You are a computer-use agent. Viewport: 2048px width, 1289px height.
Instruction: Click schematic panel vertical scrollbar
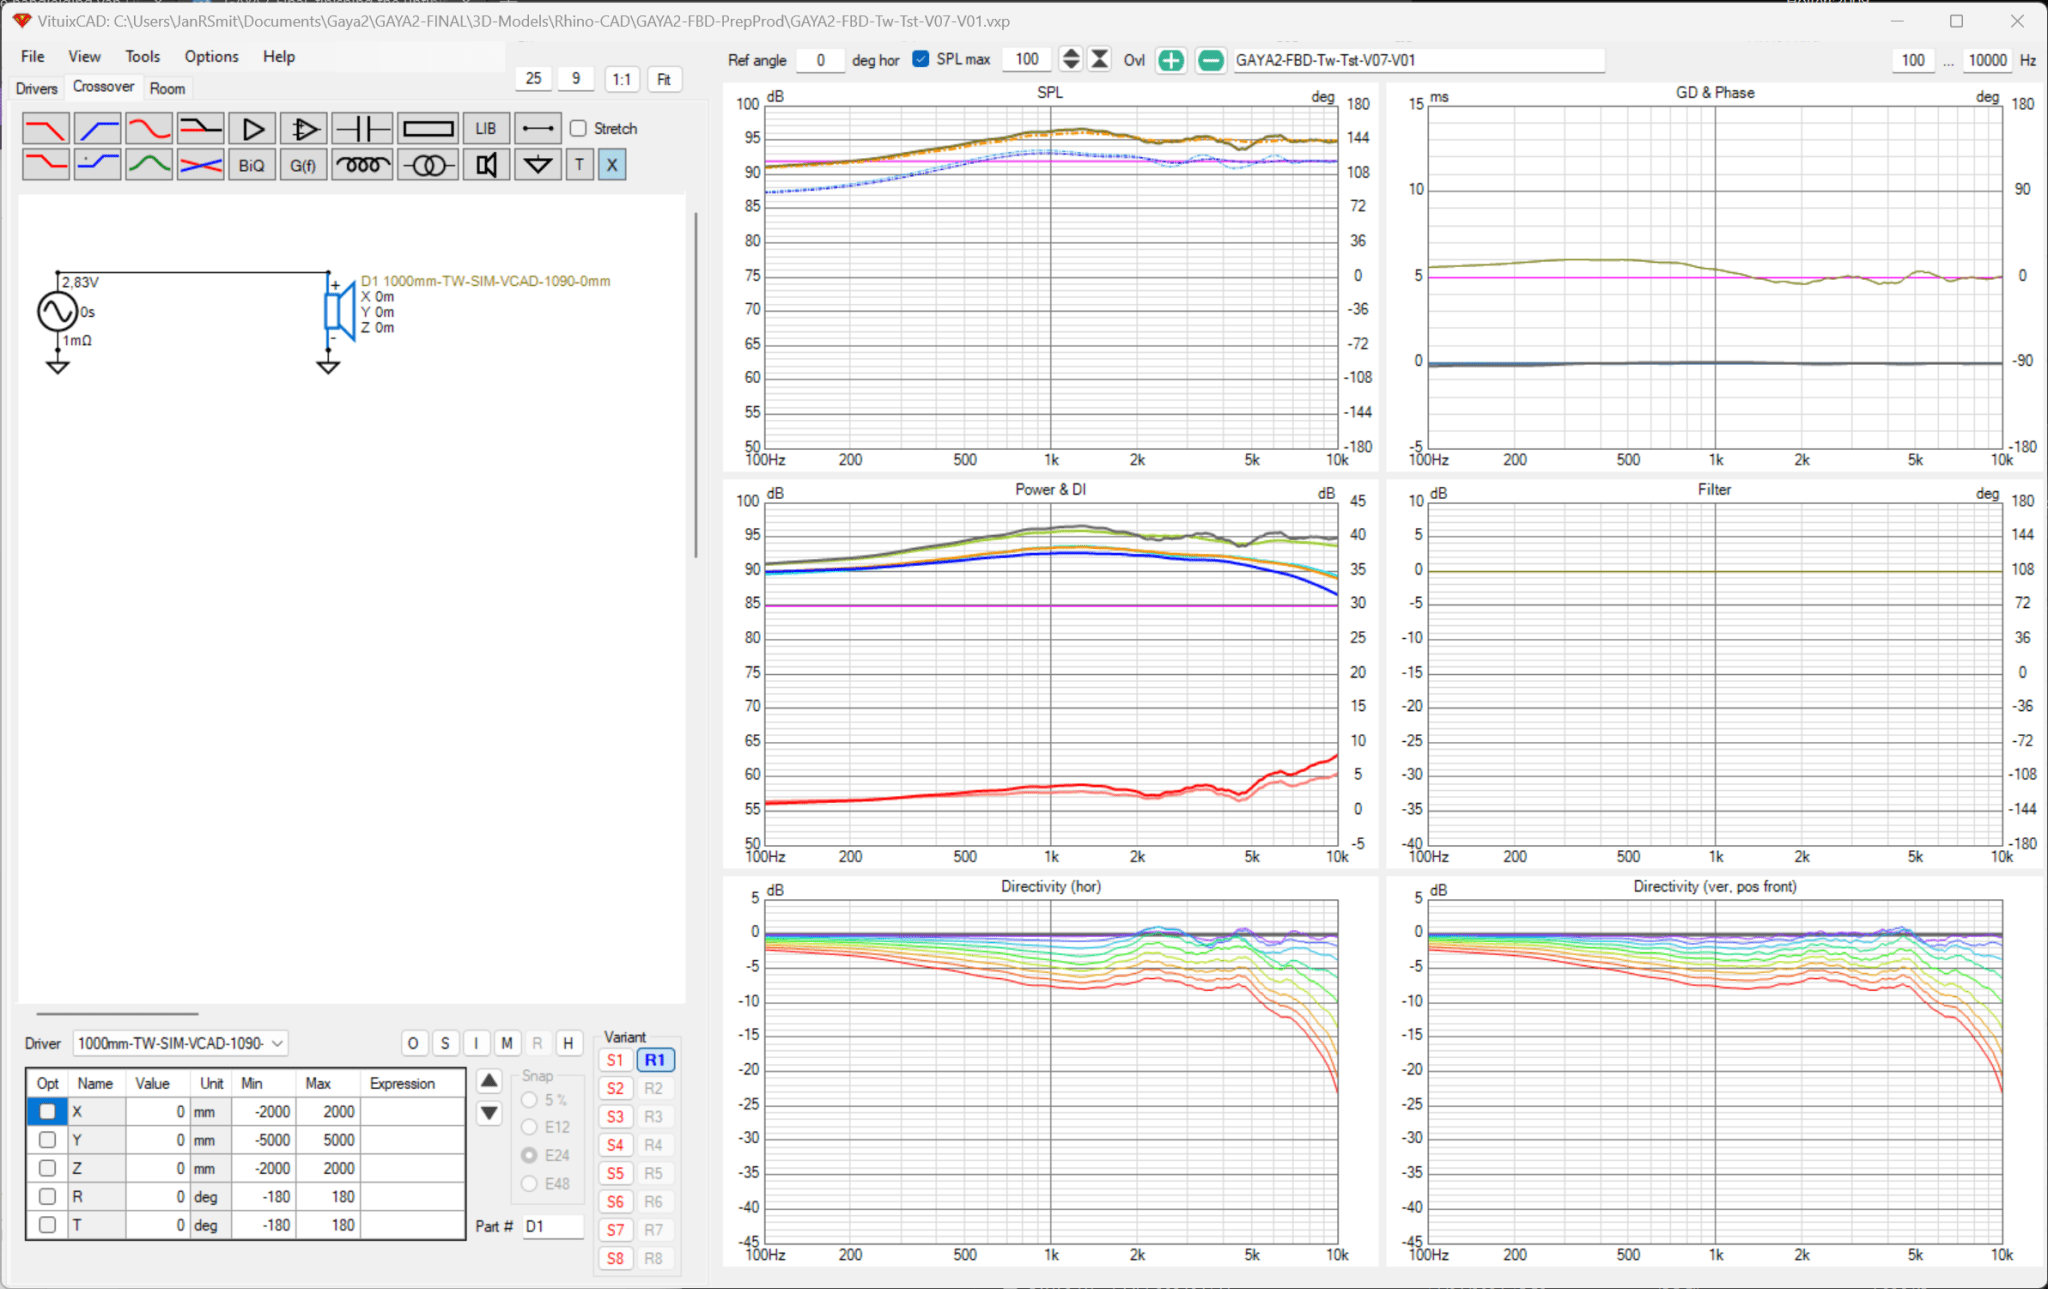[695, 385]
